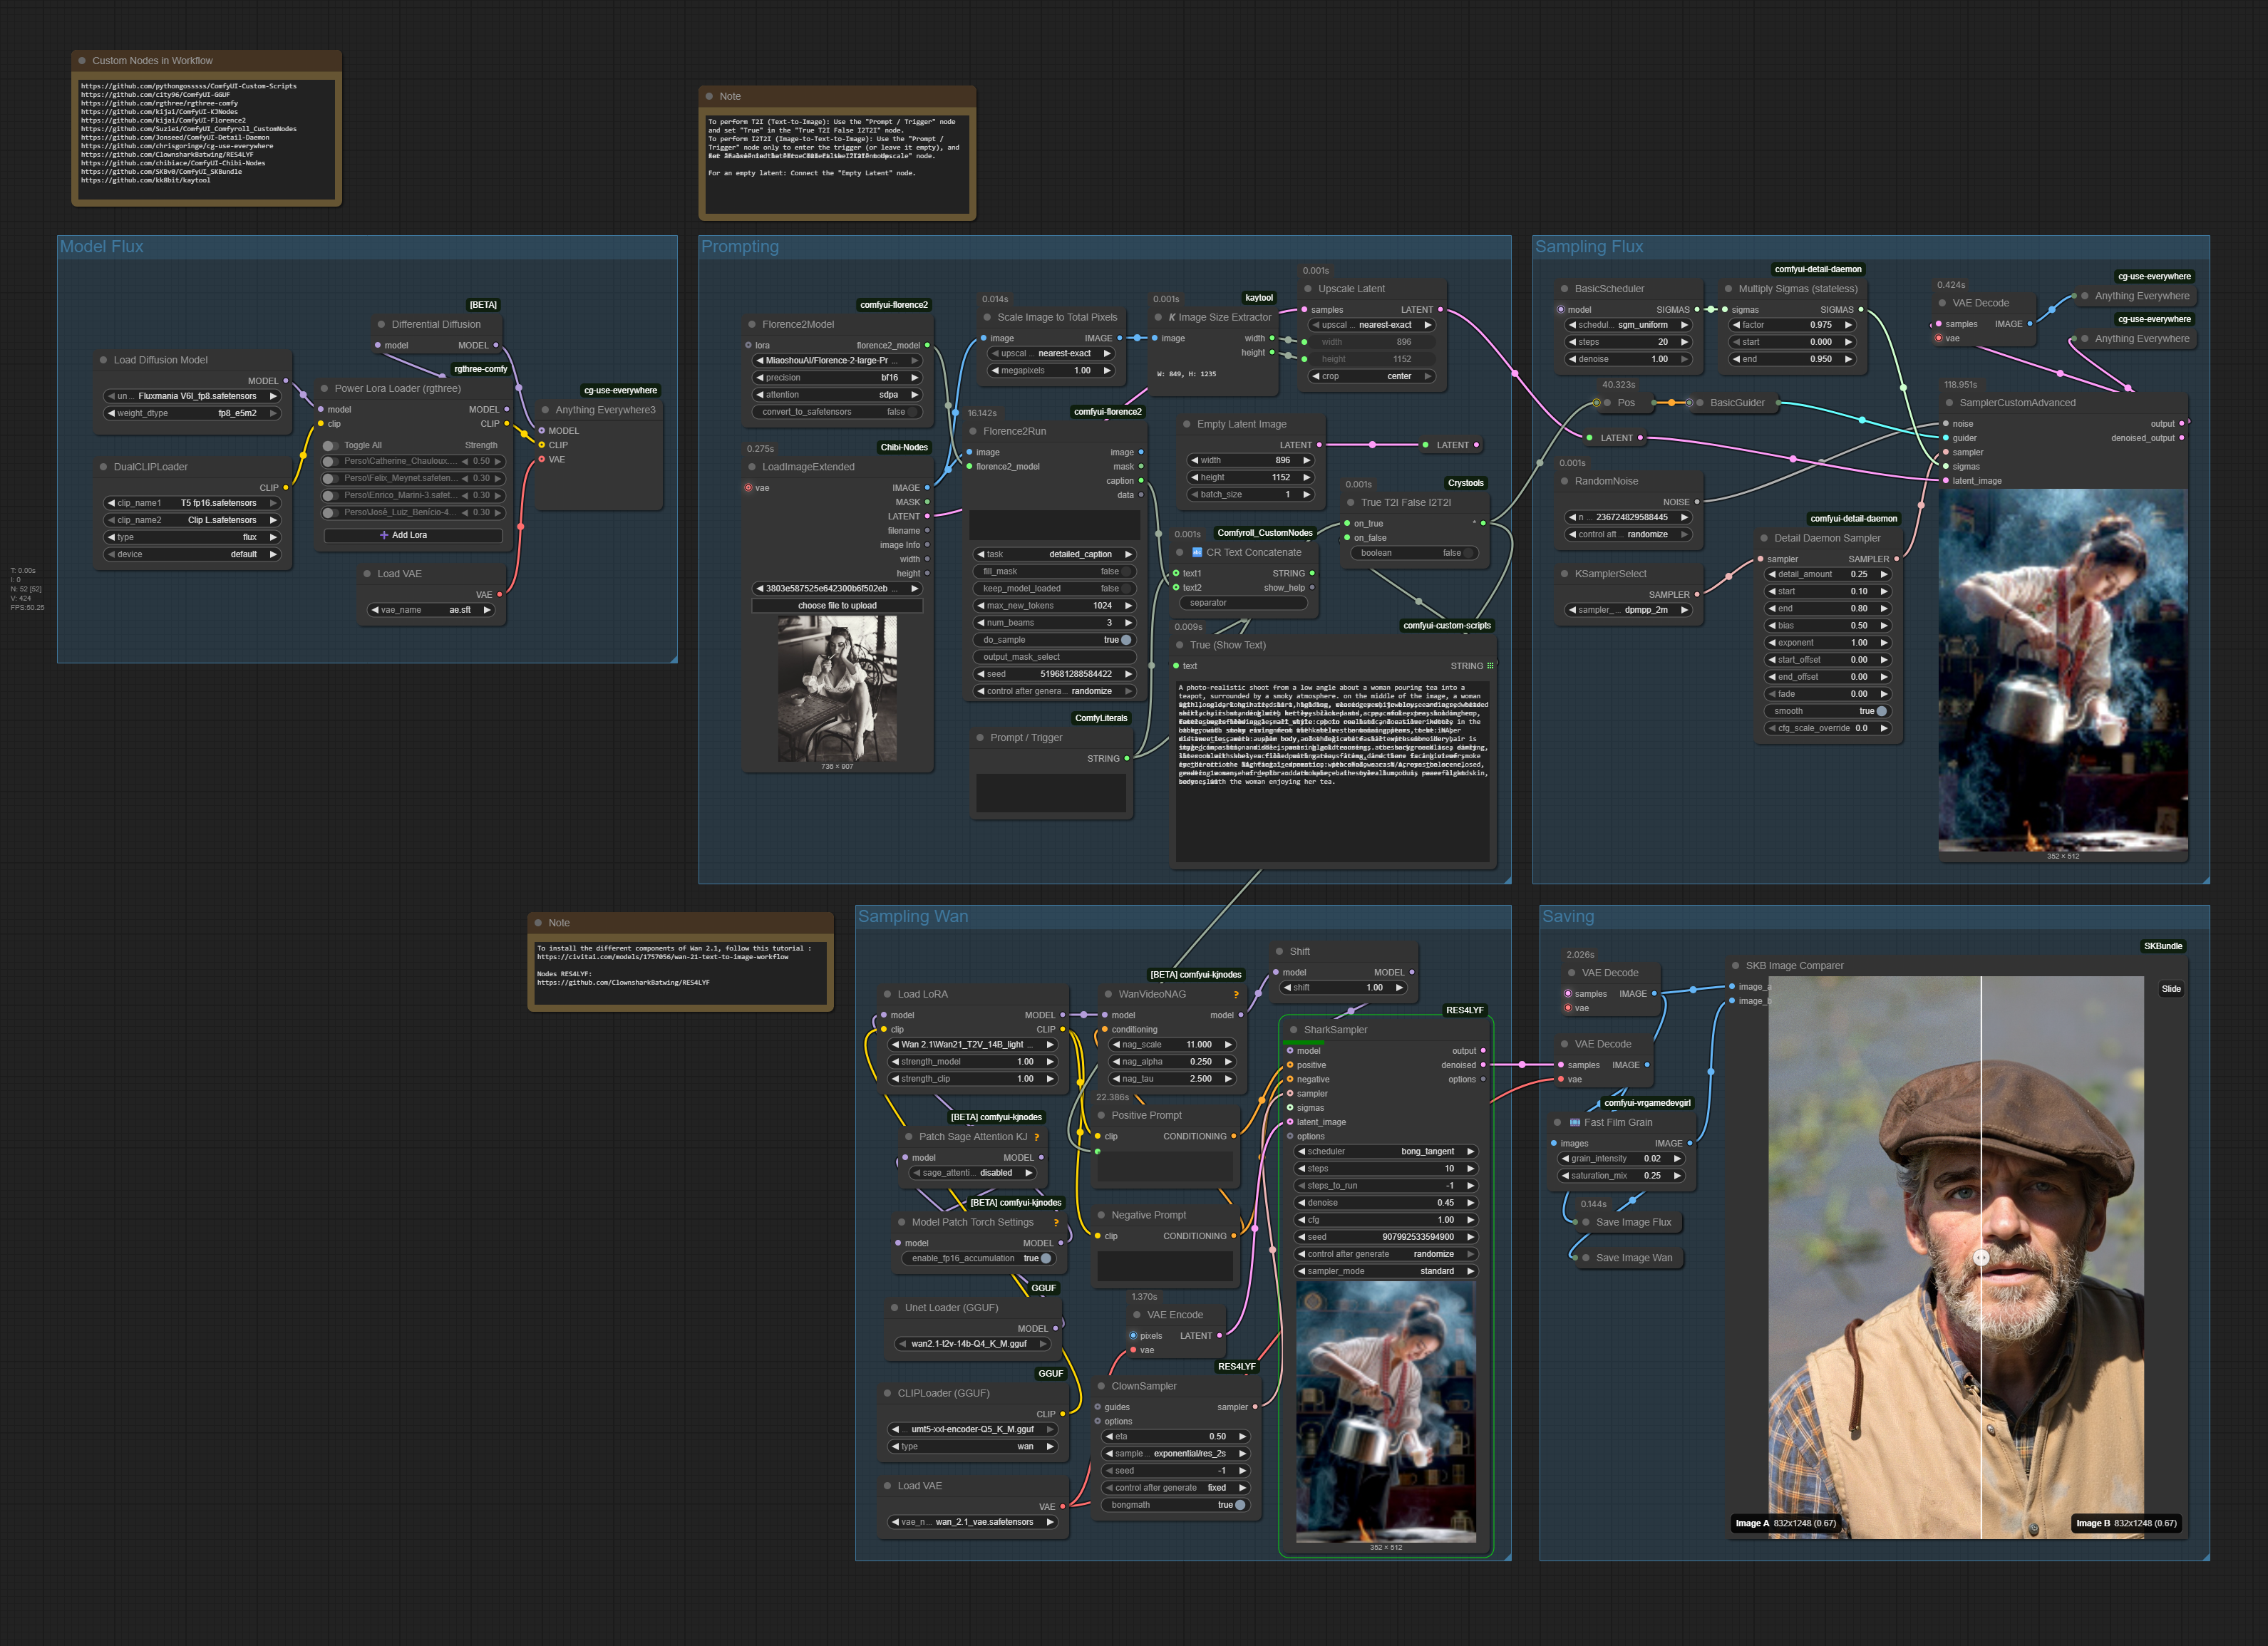Open WanVideoNAG help question mark
The image size is (2268, 1646).
[1236, 995]
